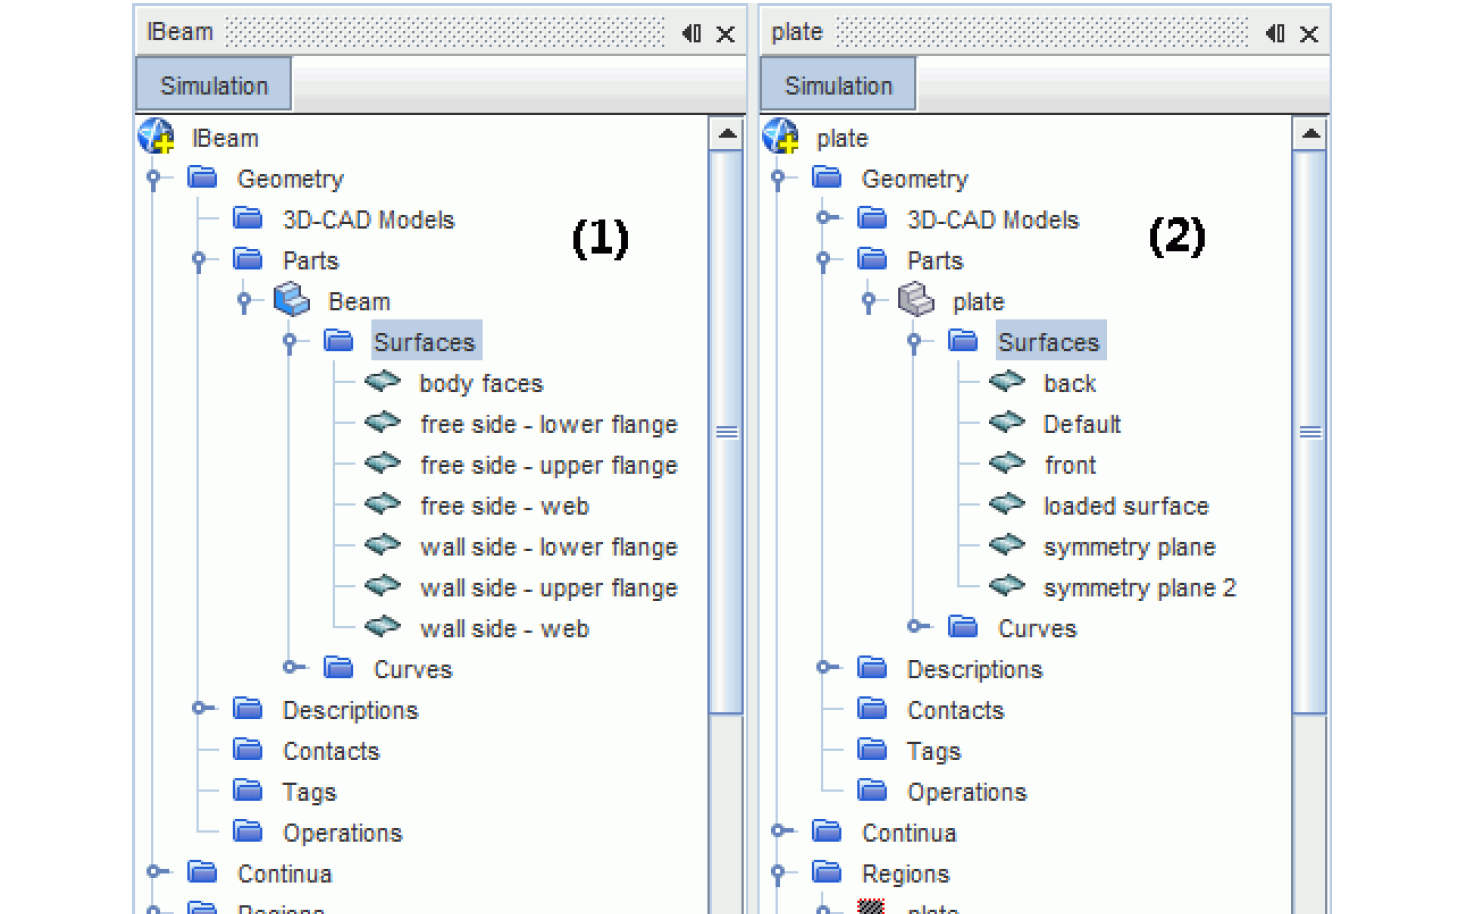Select 'wall side - web' surface

point(504,629)
